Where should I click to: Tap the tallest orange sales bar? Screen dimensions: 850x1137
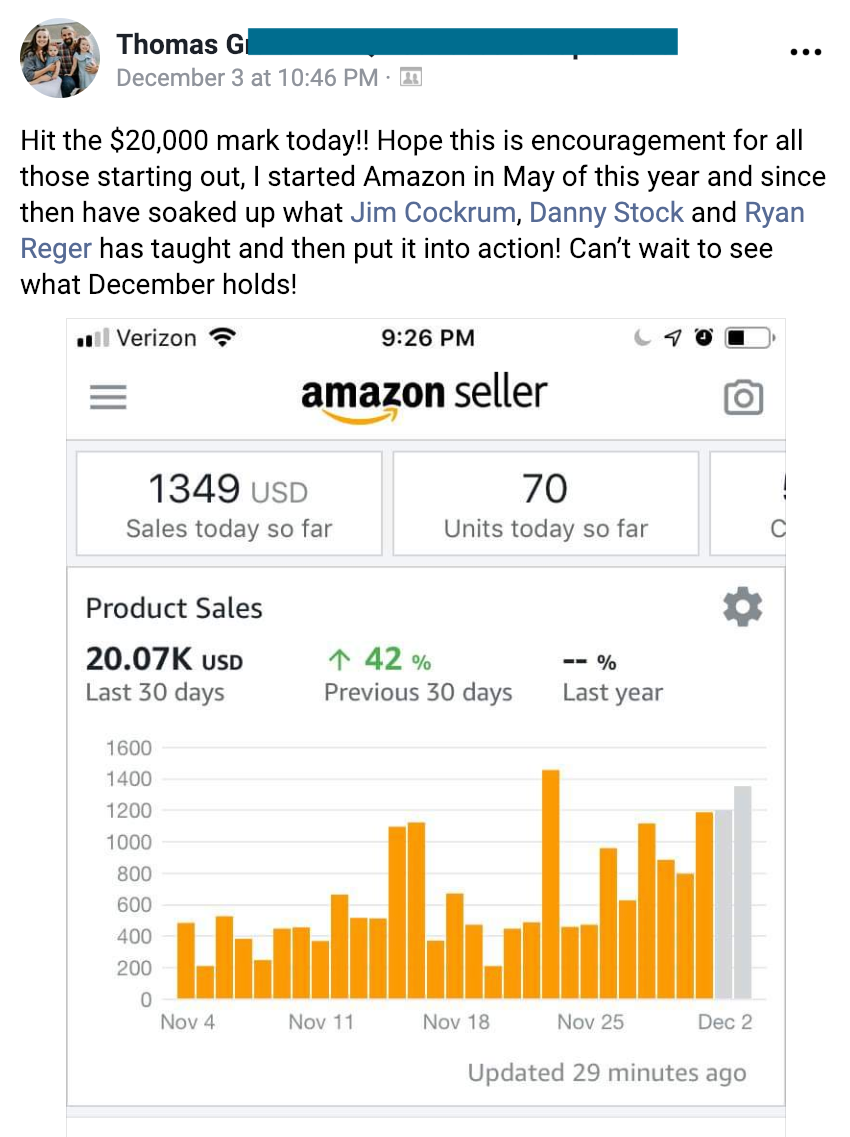coord(550,884)
